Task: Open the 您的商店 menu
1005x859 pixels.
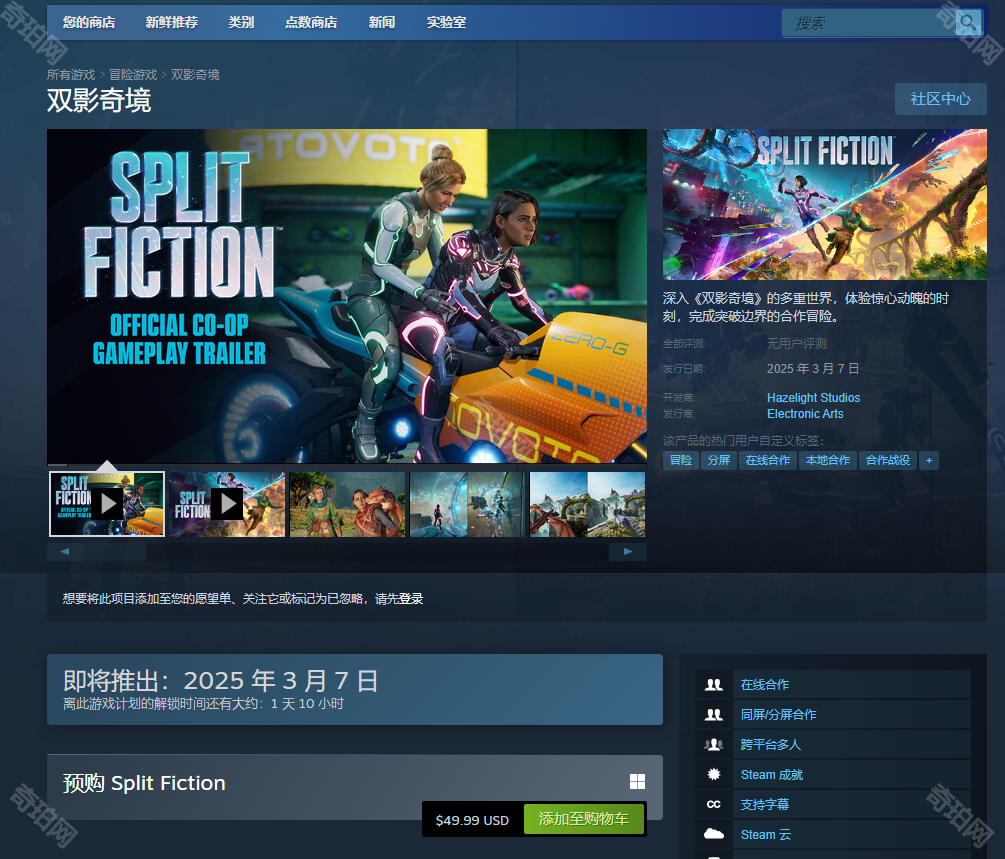Action: [89, 22]
